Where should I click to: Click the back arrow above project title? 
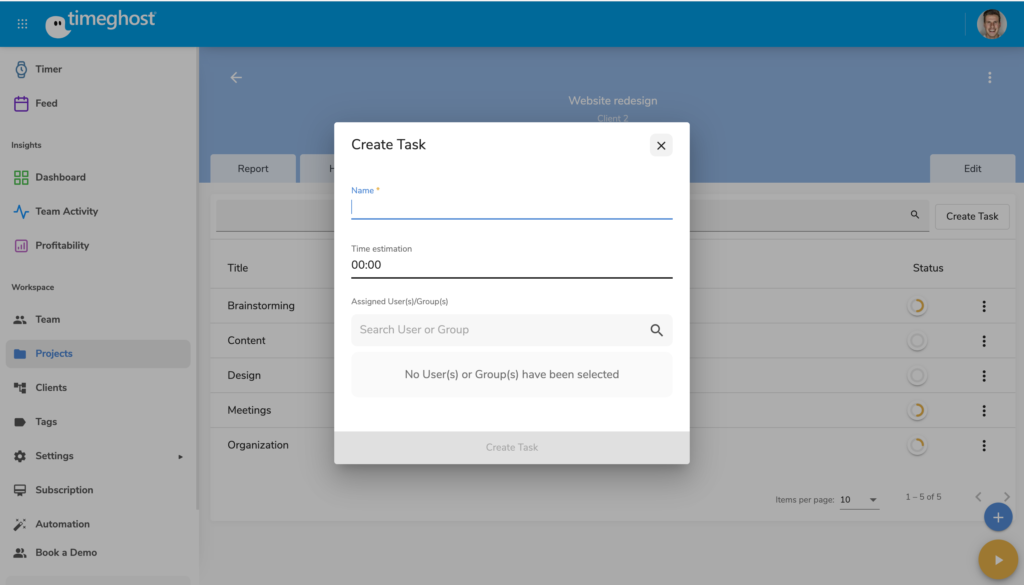click(x=236, y=78)
